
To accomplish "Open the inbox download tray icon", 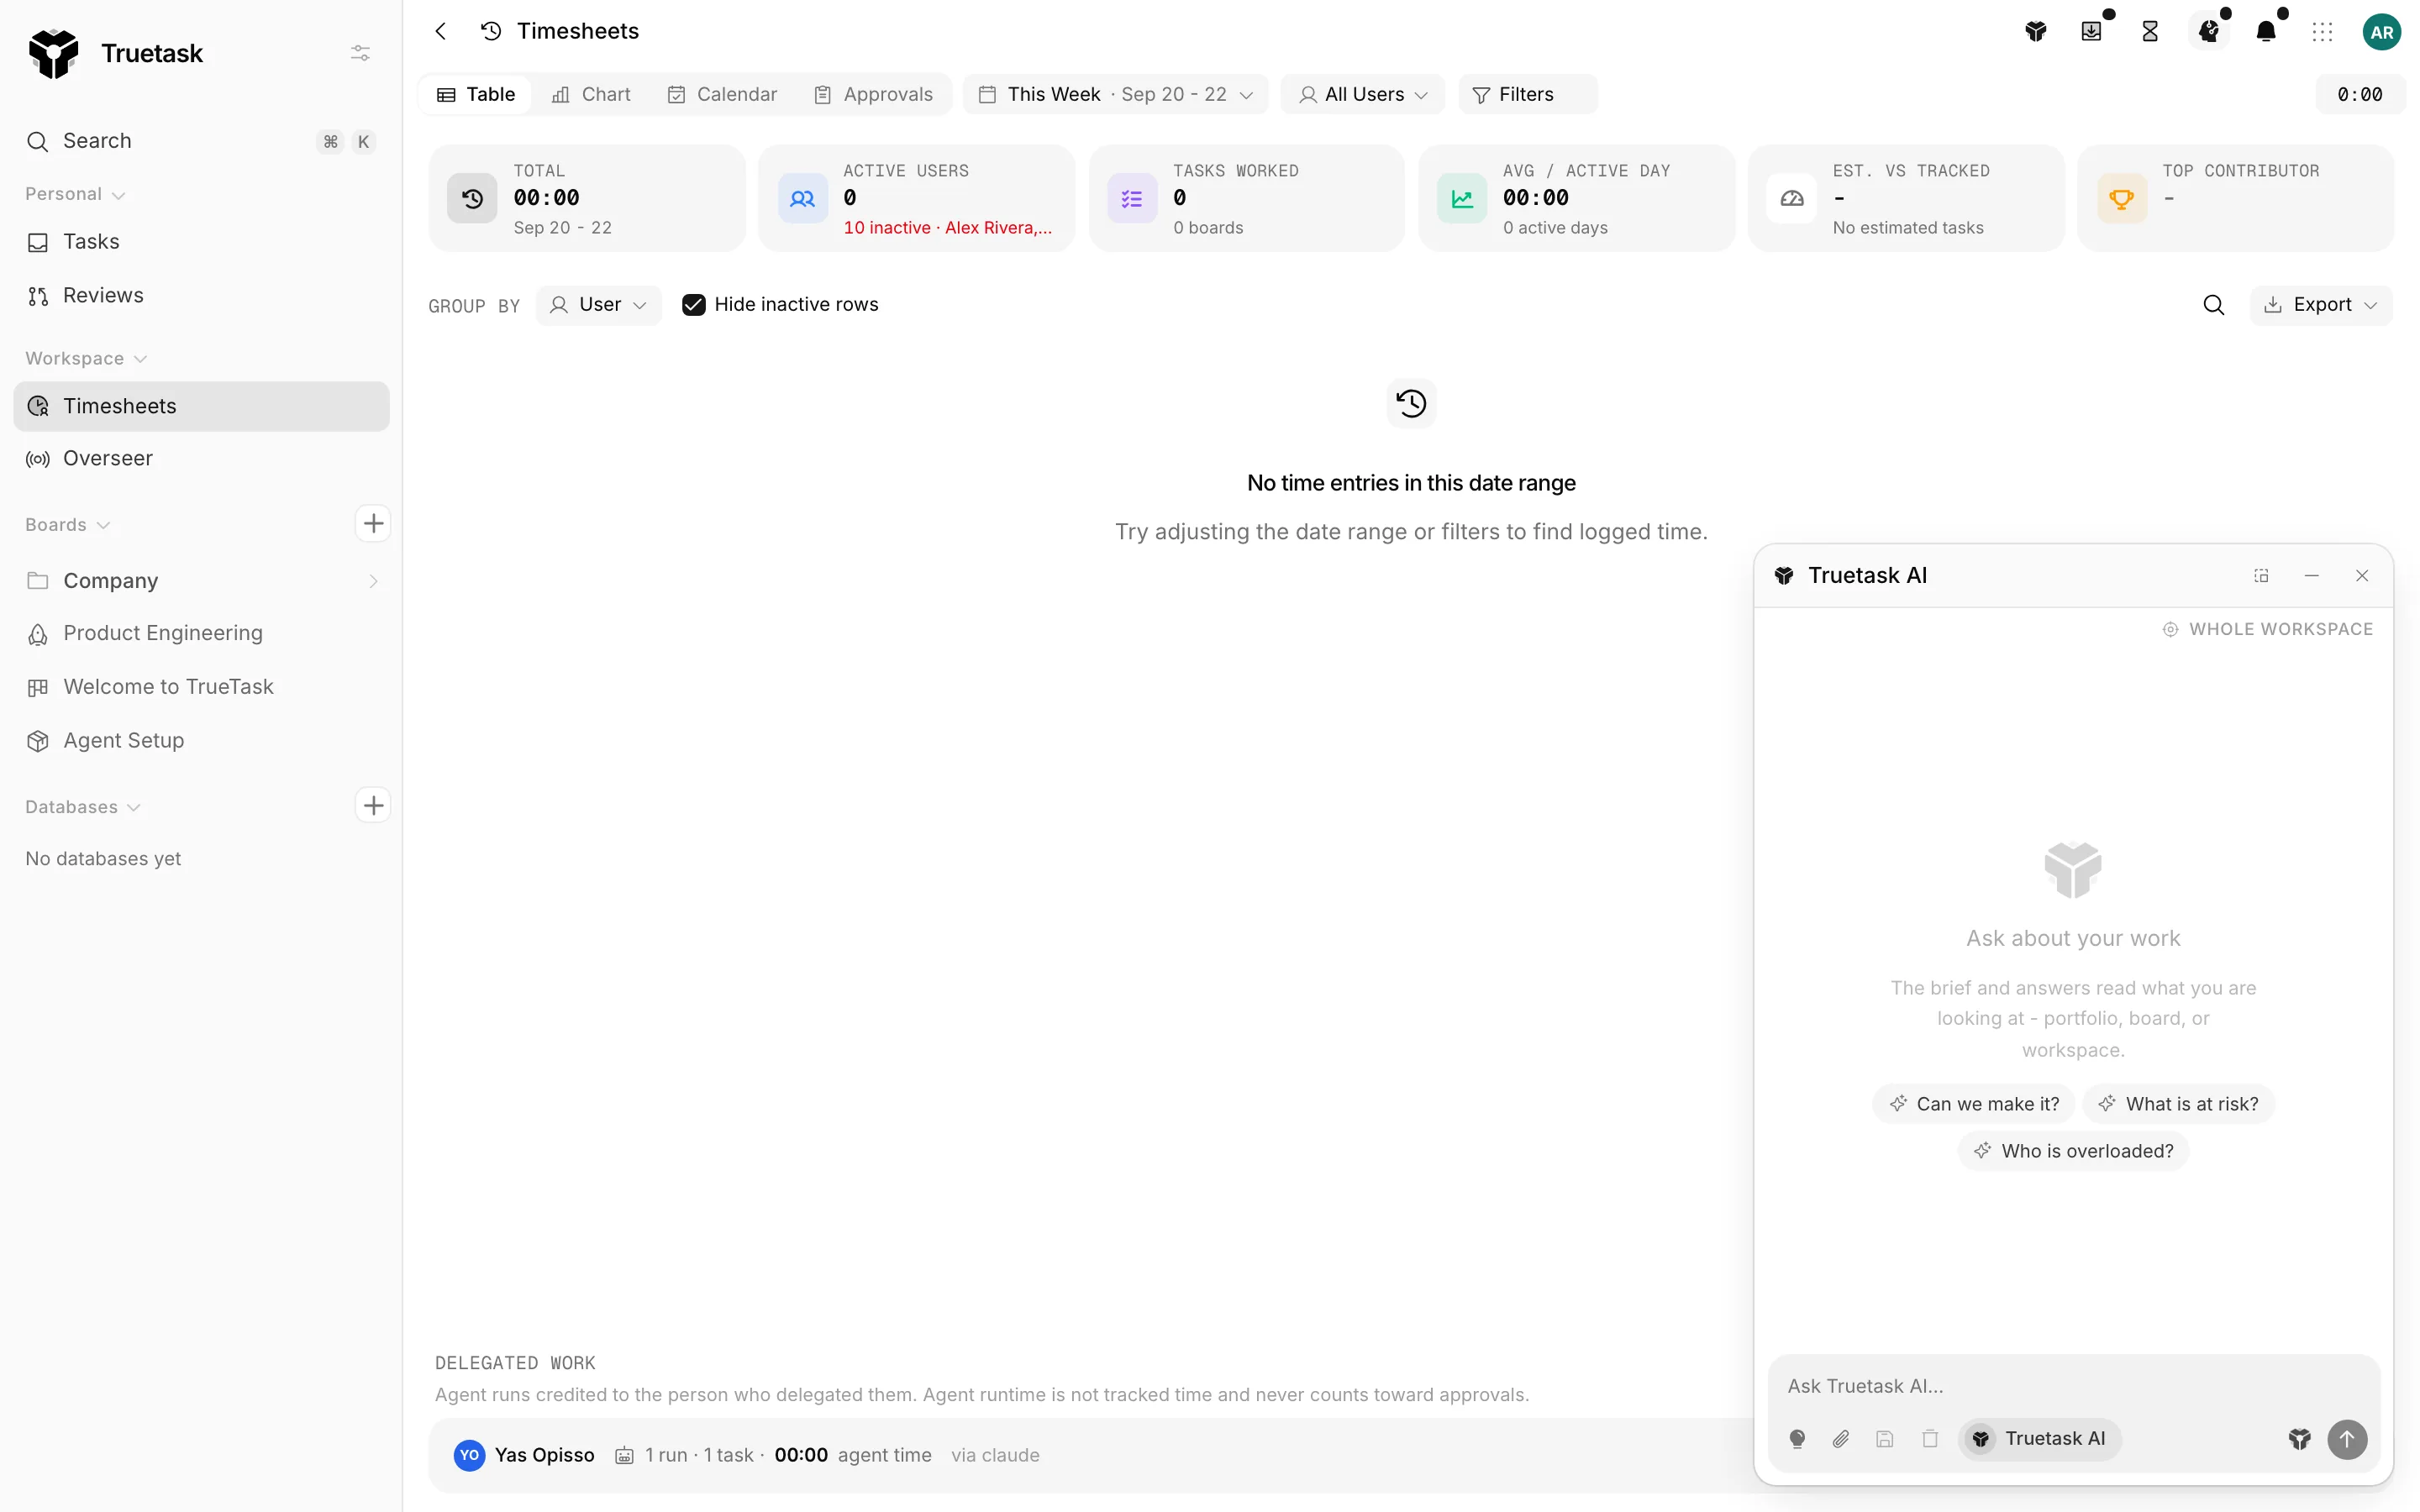I will pos(2092,32).
